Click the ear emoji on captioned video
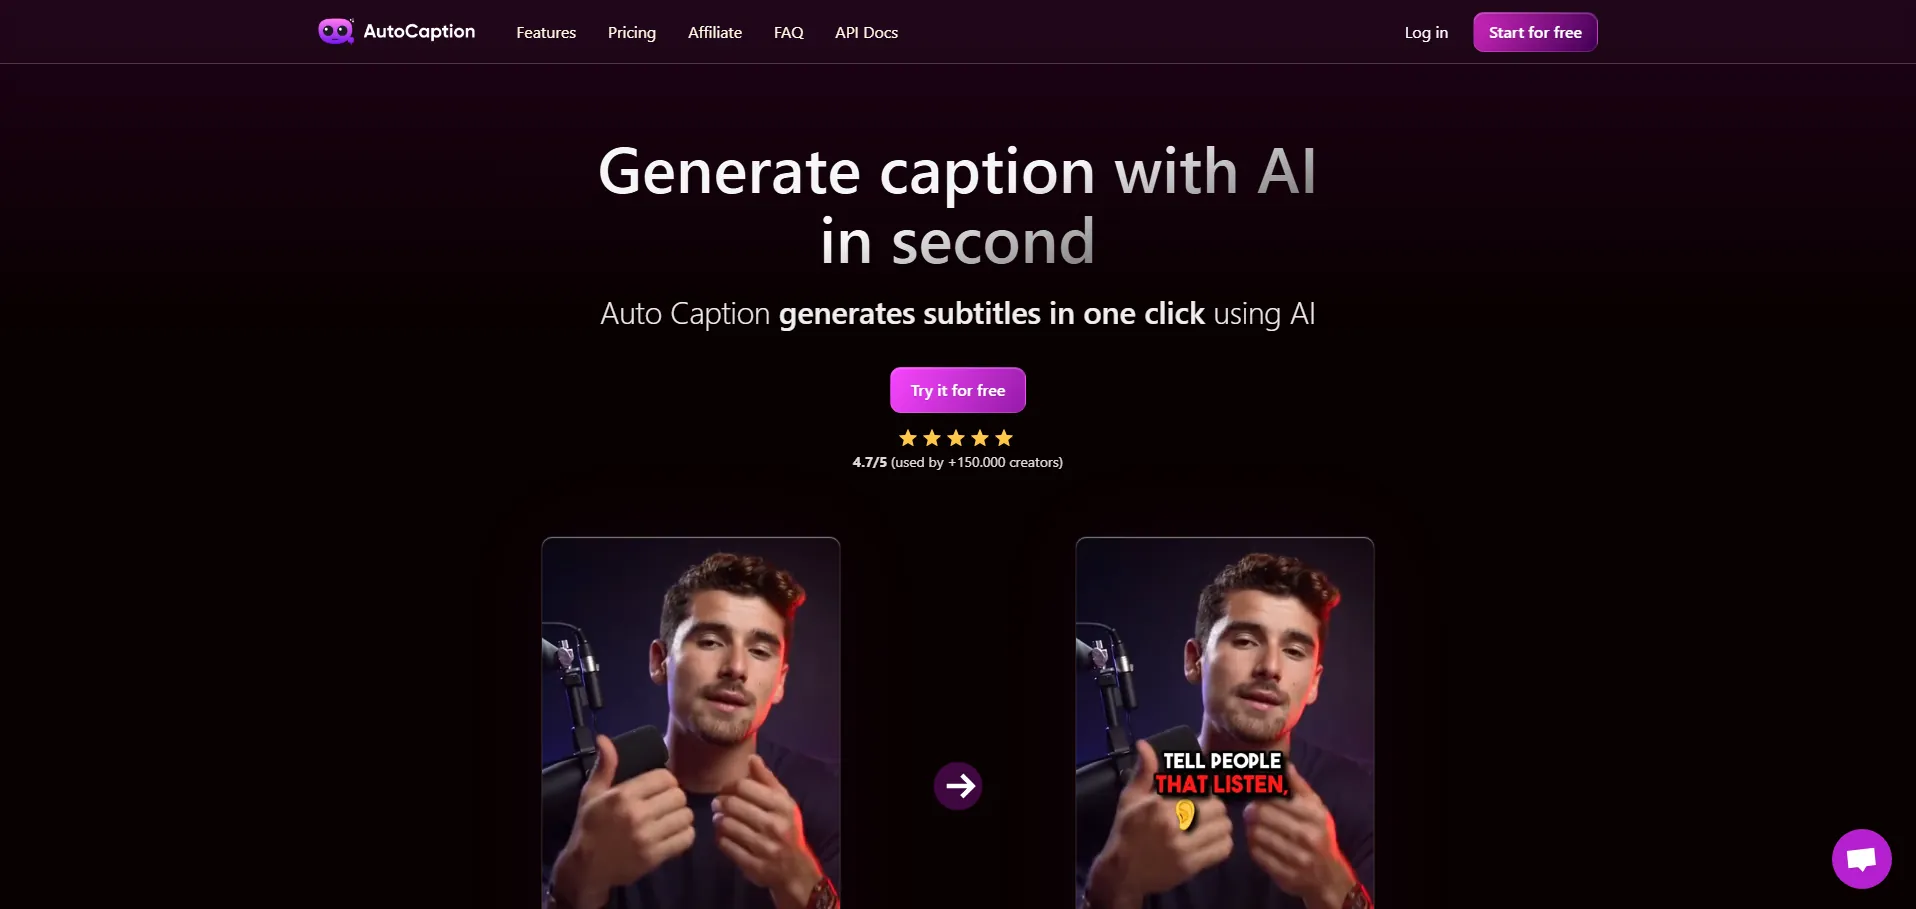Screen dimensions: 1916x909 pos(1185,815)
